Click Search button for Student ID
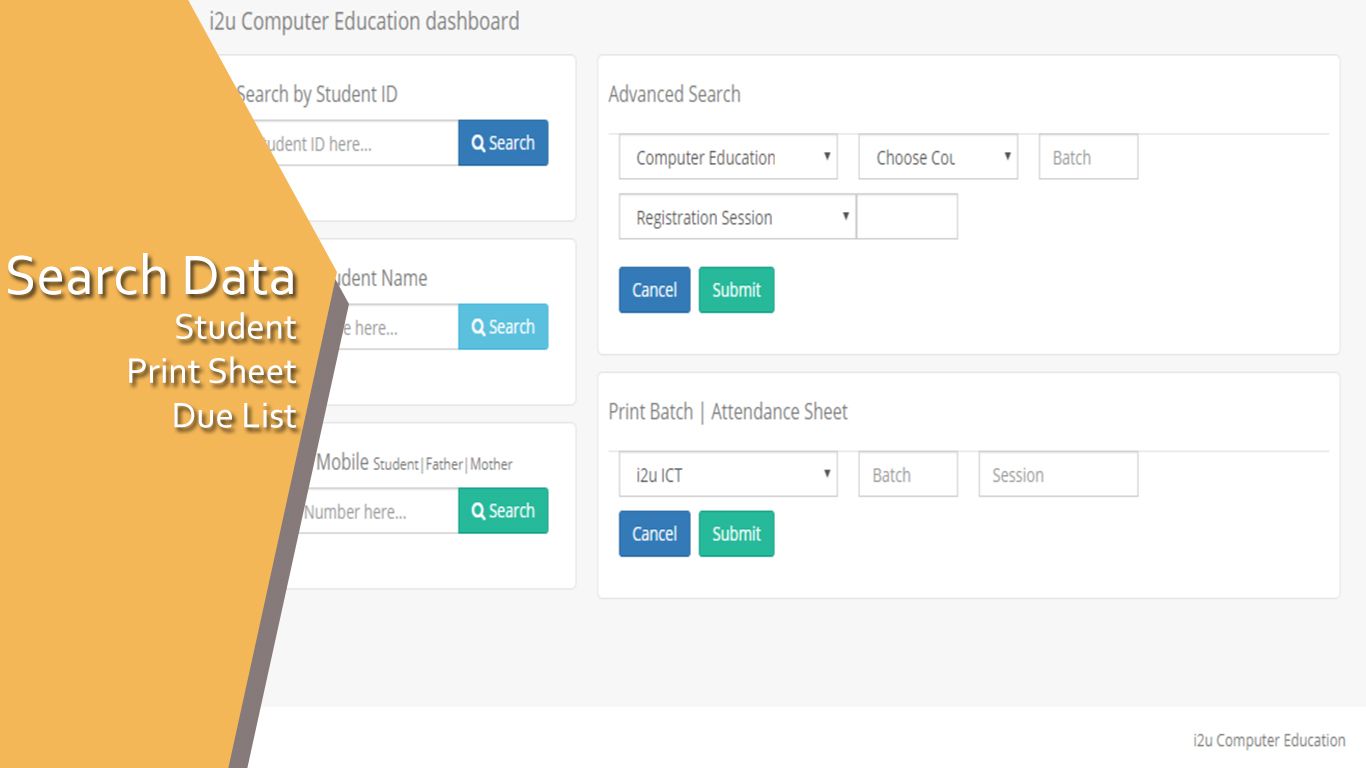Screen dimensions: 1366x768 503,143
